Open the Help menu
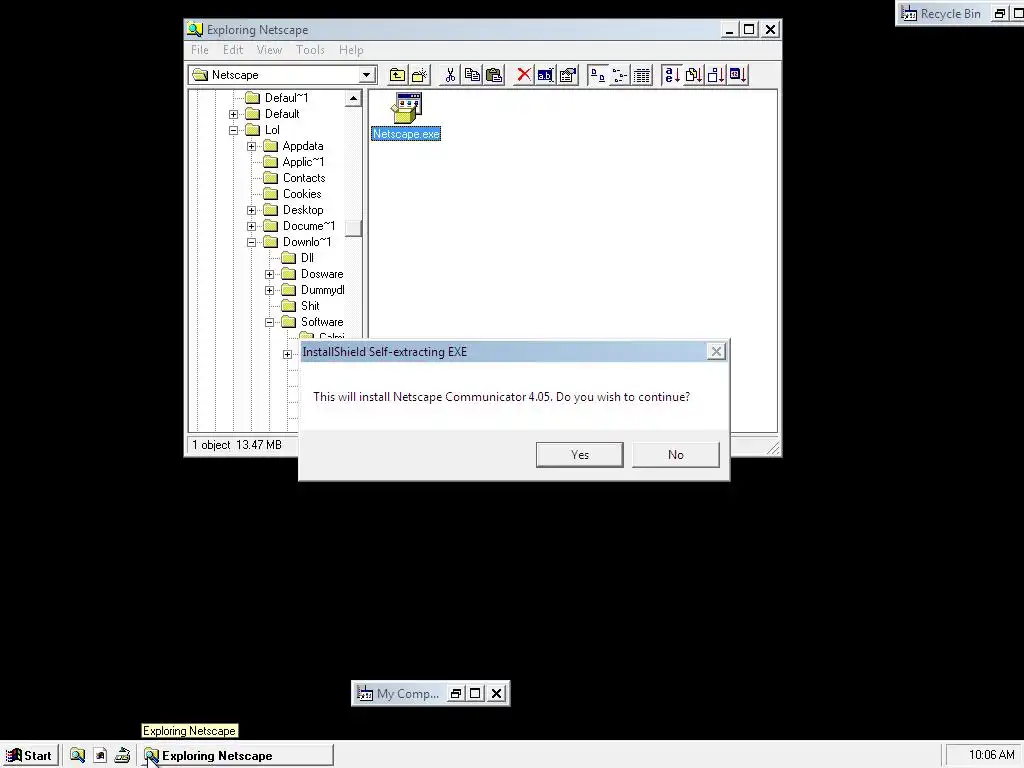This screenshot has height=768, width=1024. (351, 50)
